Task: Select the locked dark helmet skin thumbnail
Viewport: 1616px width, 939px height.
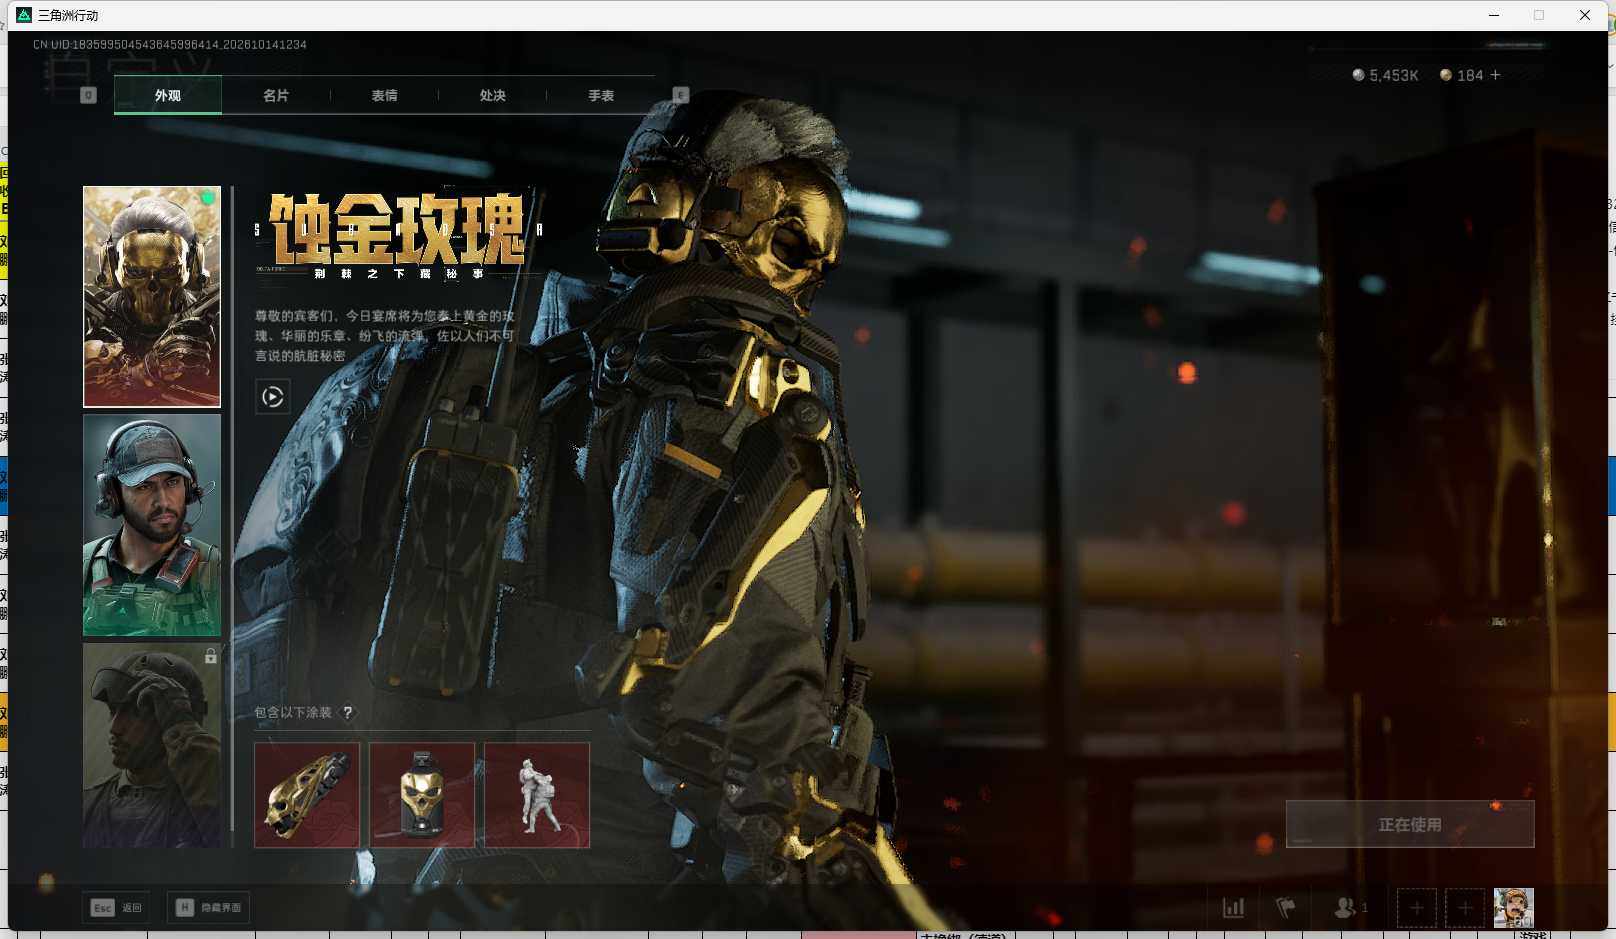Action: [x=152, y=746]
